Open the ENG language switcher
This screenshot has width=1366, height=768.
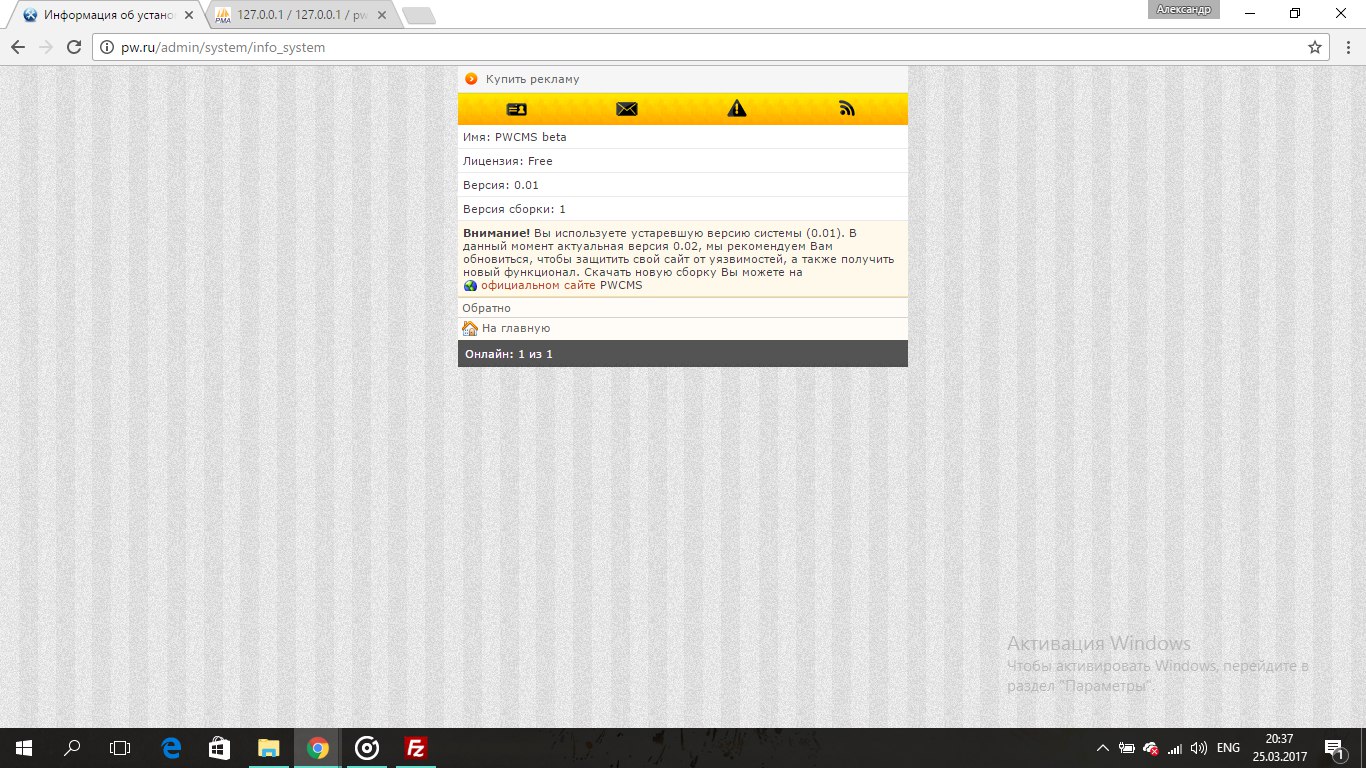[x=1228, y=748]
